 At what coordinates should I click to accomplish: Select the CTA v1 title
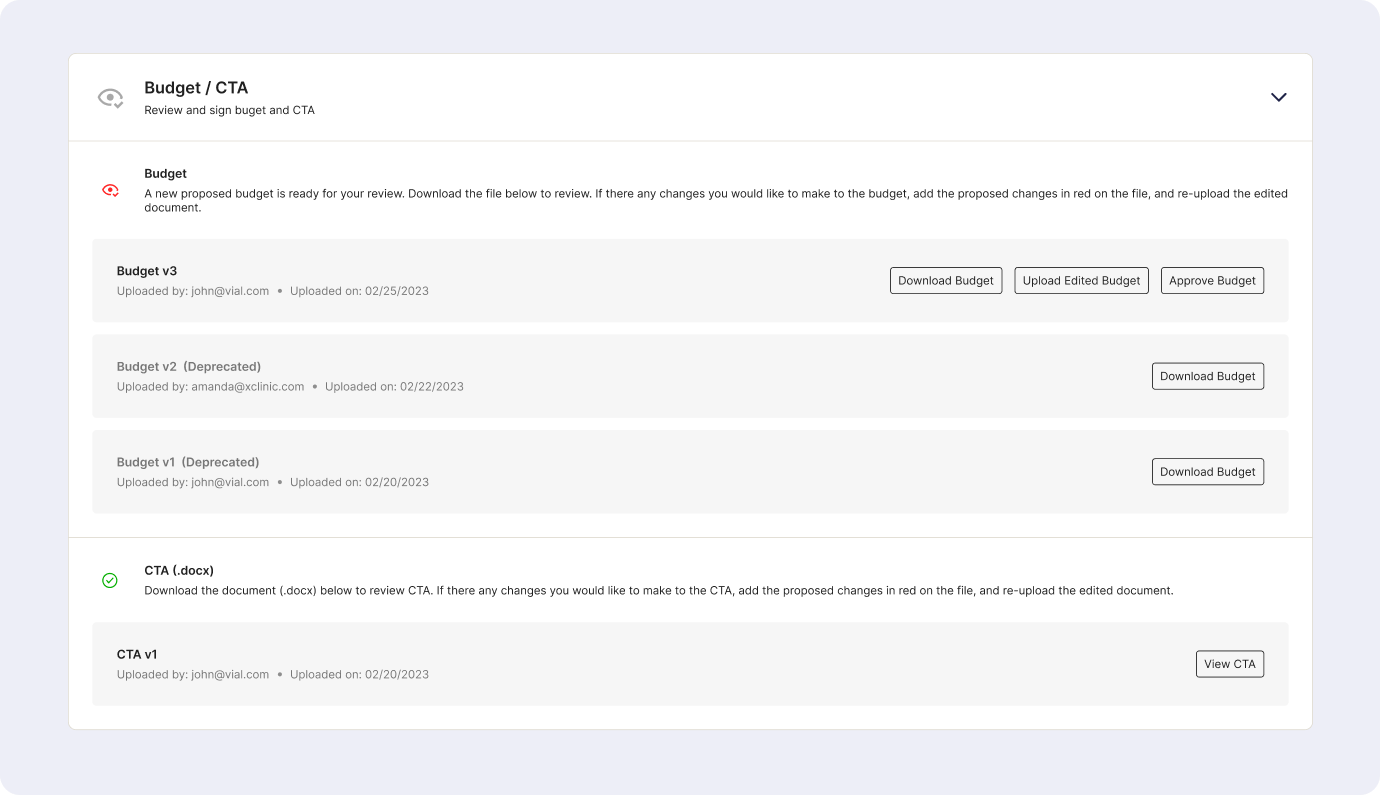pos(137,655)
